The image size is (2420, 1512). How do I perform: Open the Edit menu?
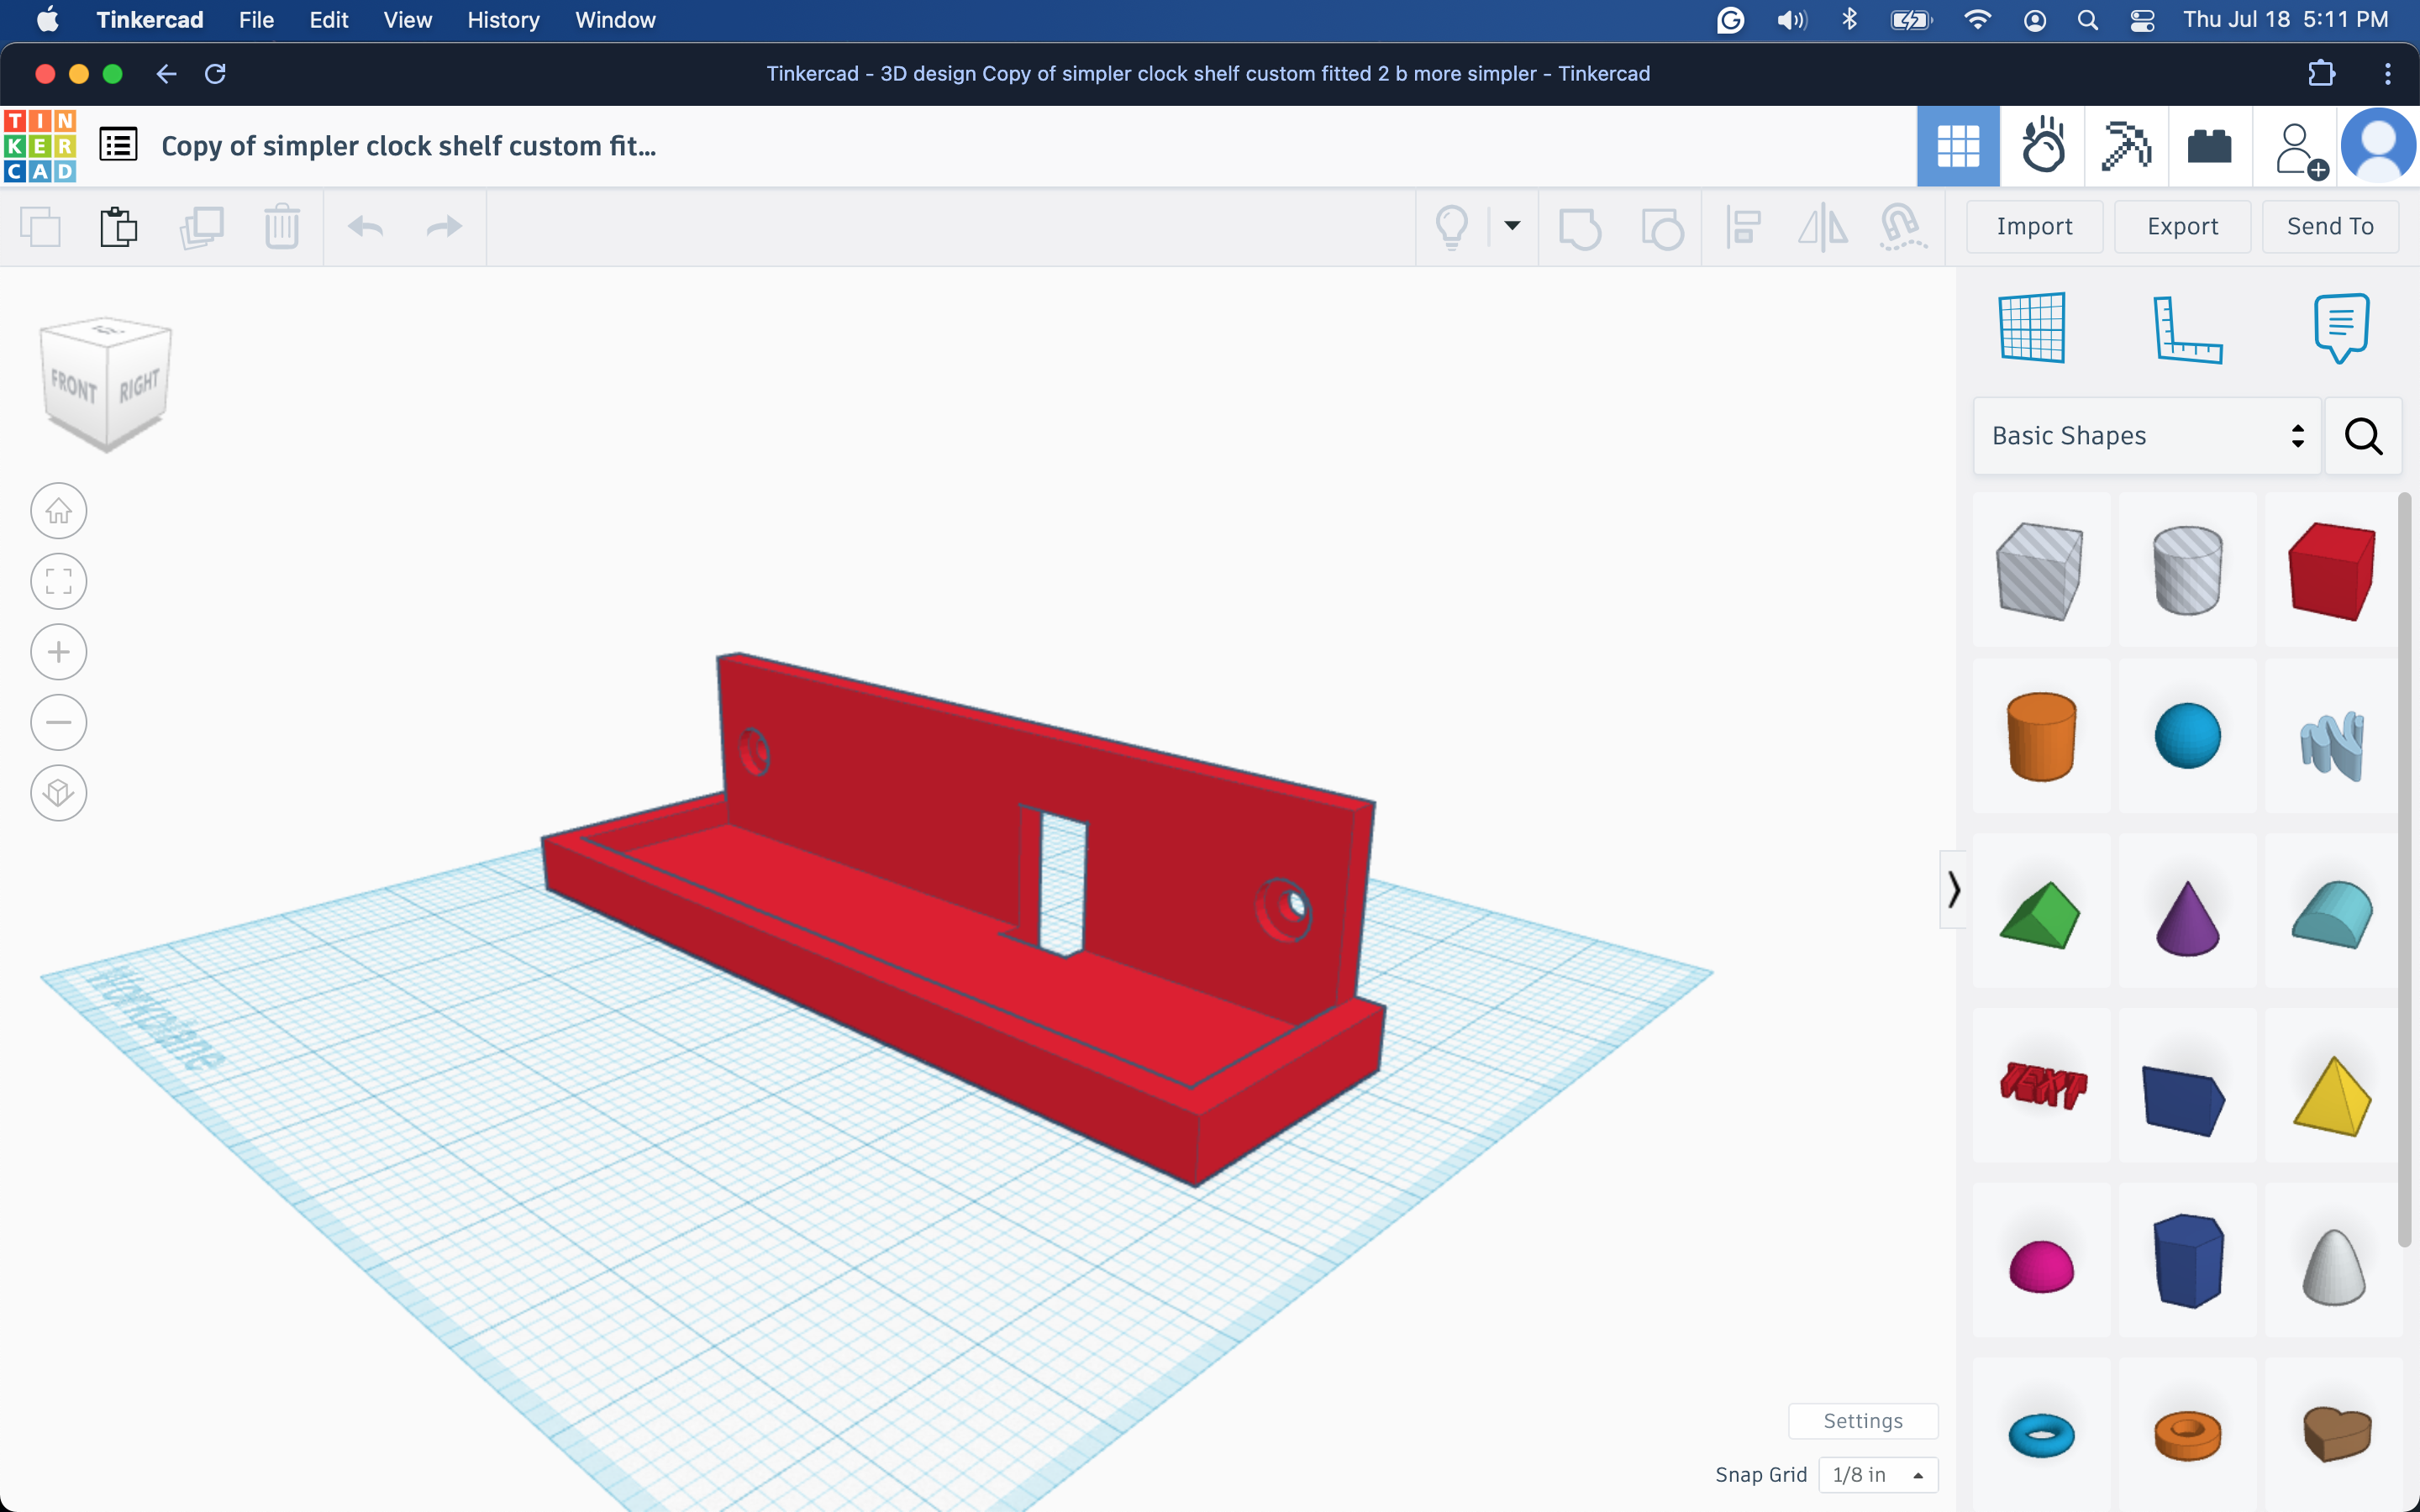tap(328, 20)
